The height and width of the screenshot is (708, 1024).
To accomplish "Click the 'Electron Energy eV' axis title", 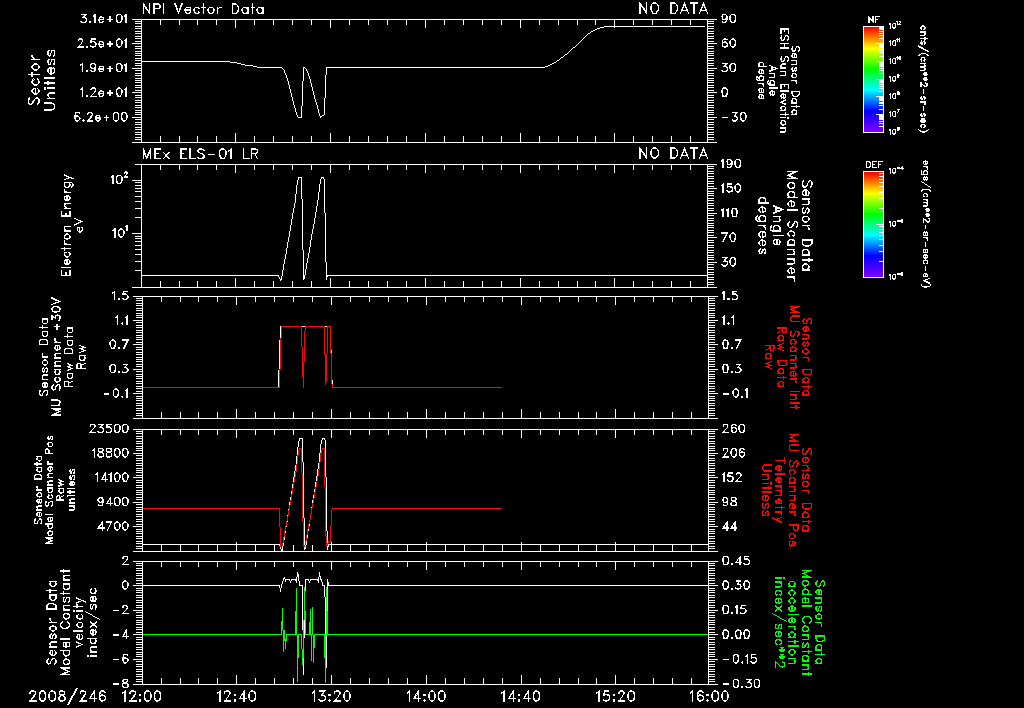I will pyautogui.click(x=72, y=225).
